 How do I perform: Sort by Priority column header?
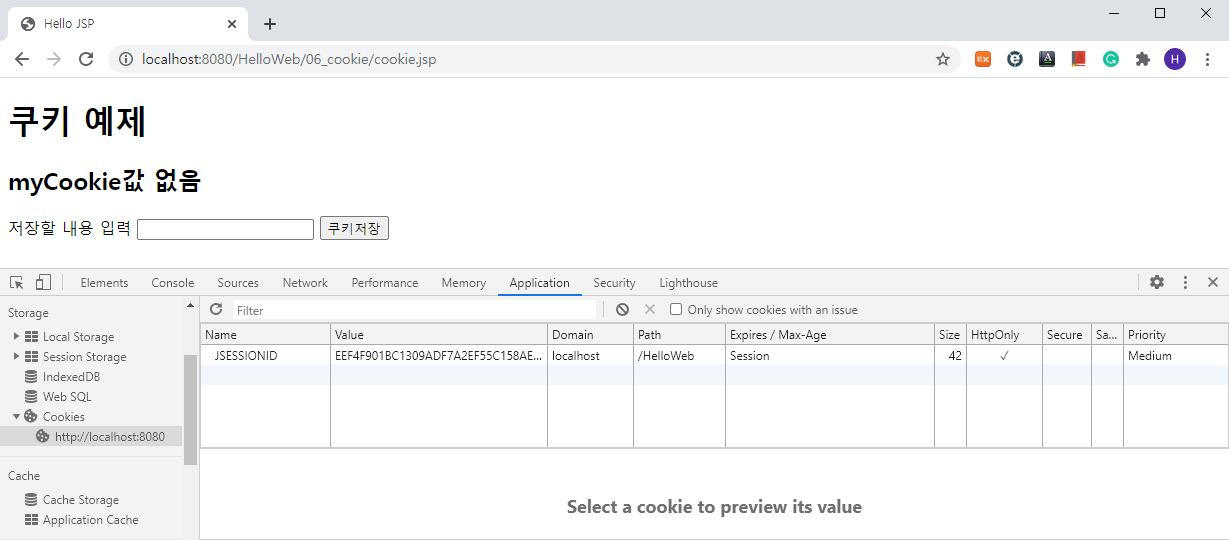[1176, 335]
